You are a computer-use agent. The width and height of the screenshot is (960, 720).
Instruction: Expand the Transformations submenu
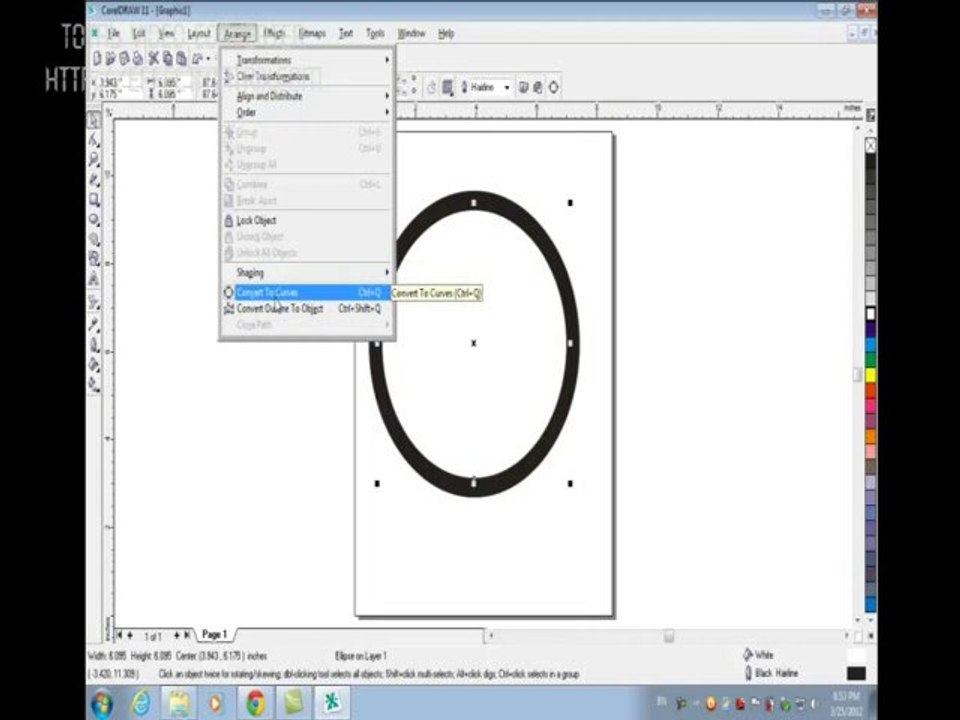[306, 60]
